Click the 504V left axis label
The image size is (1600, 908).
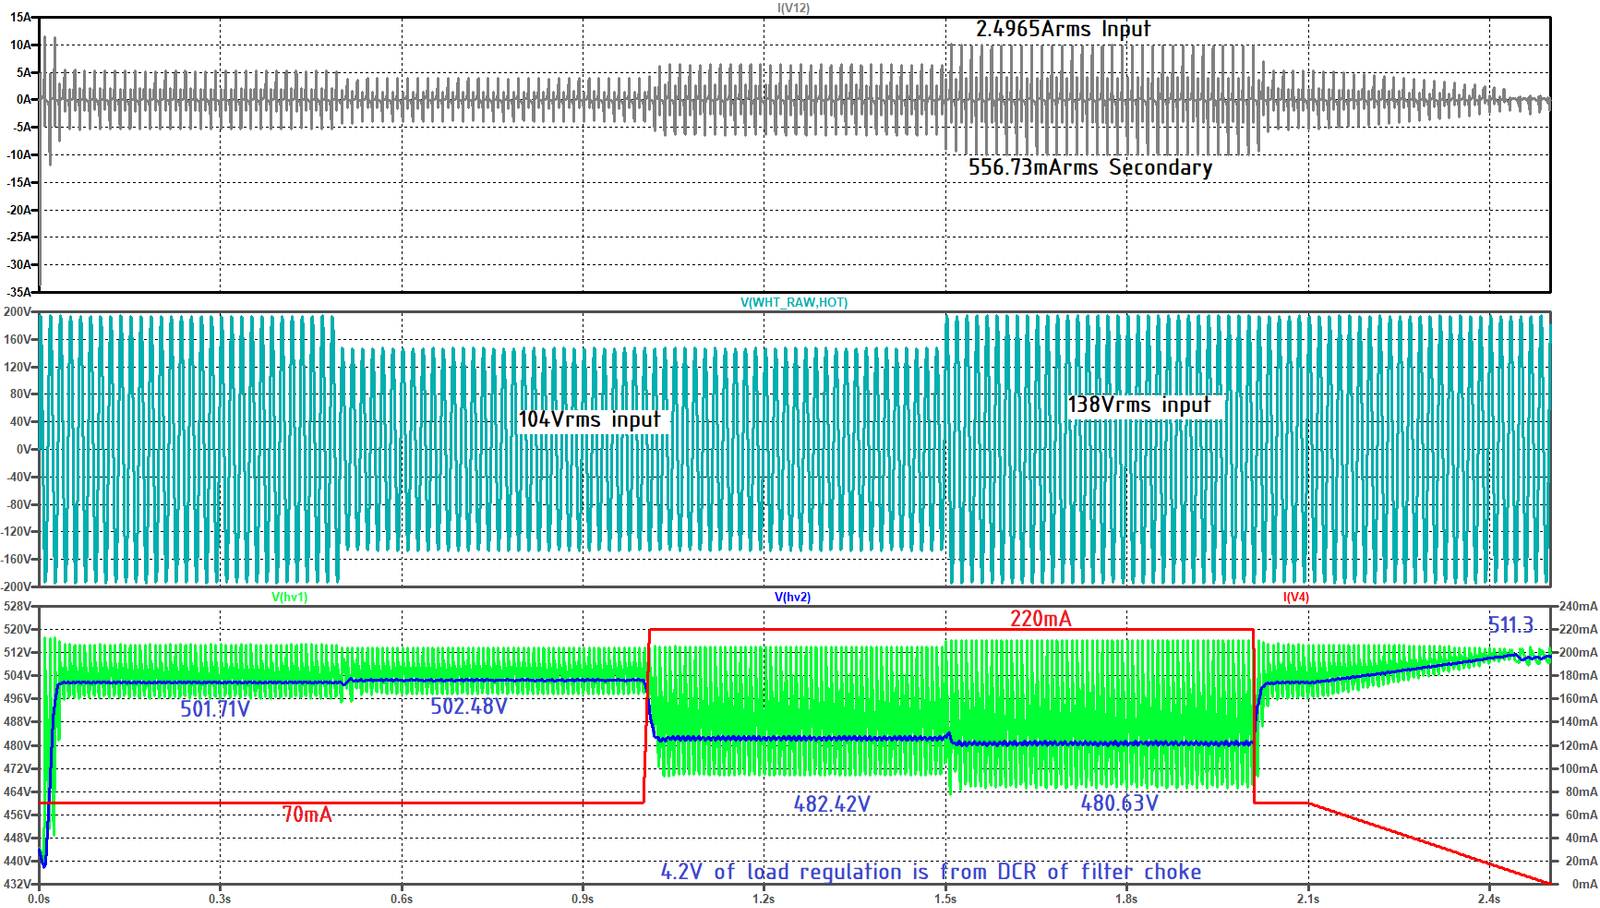(x=17, y=675)
